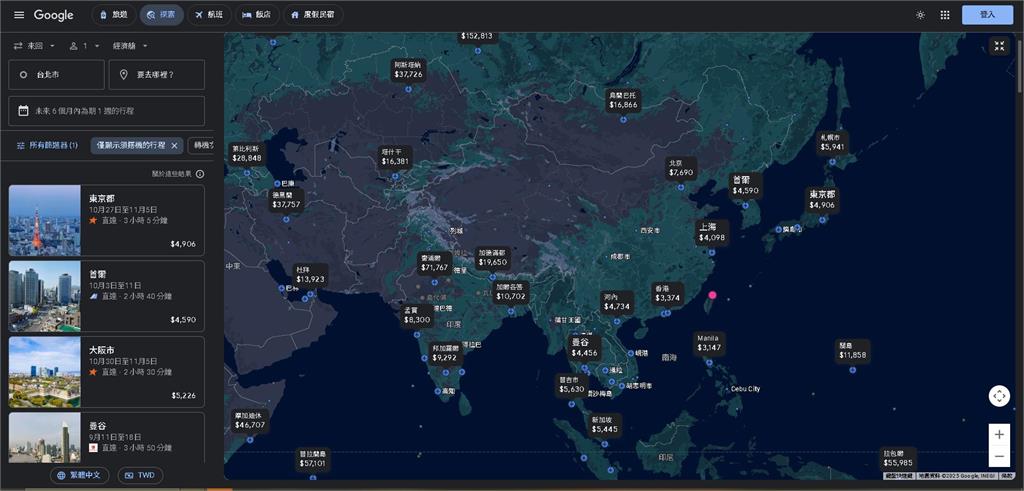Change currency via TWD button
1024x491 pixels.
(140, 475)
